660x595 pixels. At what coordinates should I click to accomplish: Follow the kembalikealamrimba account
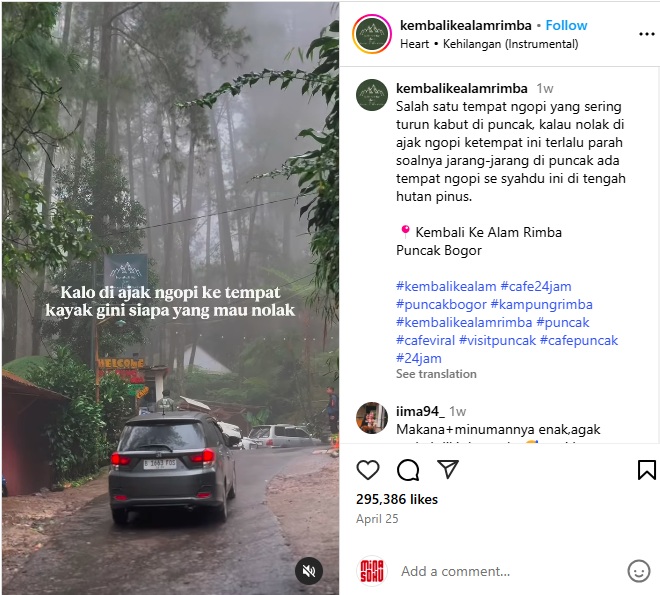[566, 25]
